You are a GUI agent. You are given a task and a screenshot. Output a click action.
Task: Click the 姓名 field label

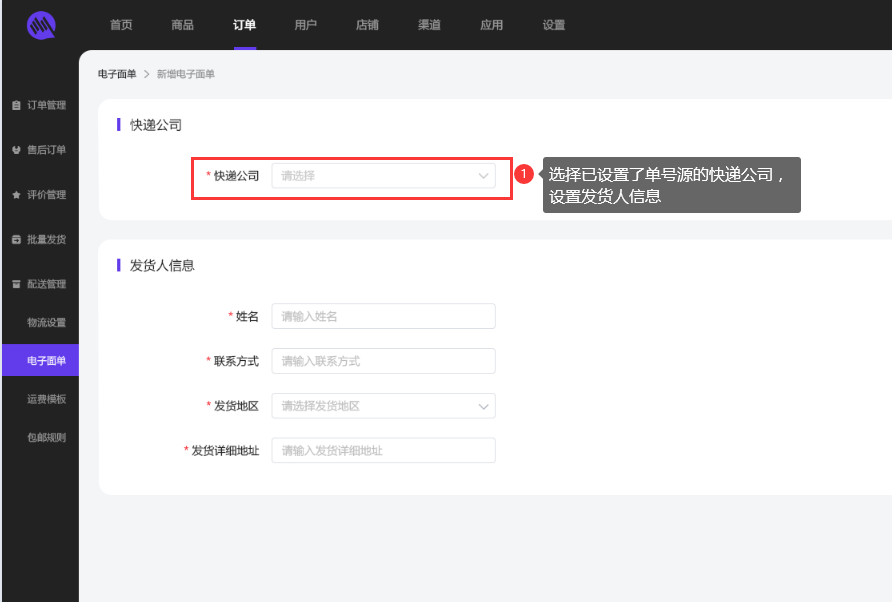247,316
